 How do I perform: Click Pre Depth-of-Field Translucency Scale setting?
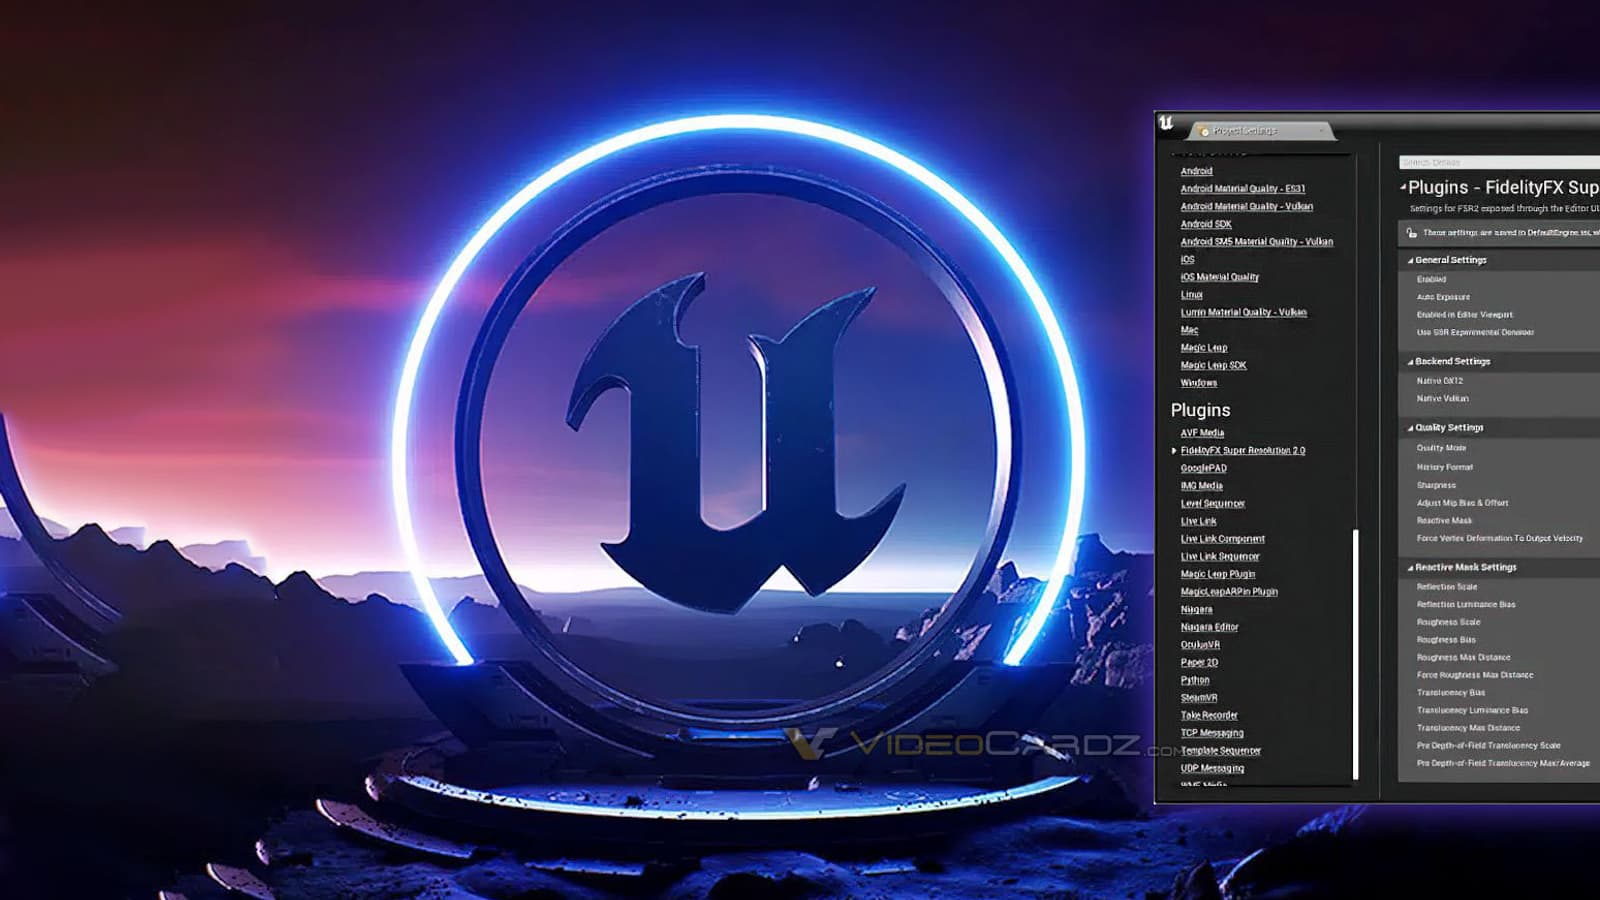[x=1499, y=746]
